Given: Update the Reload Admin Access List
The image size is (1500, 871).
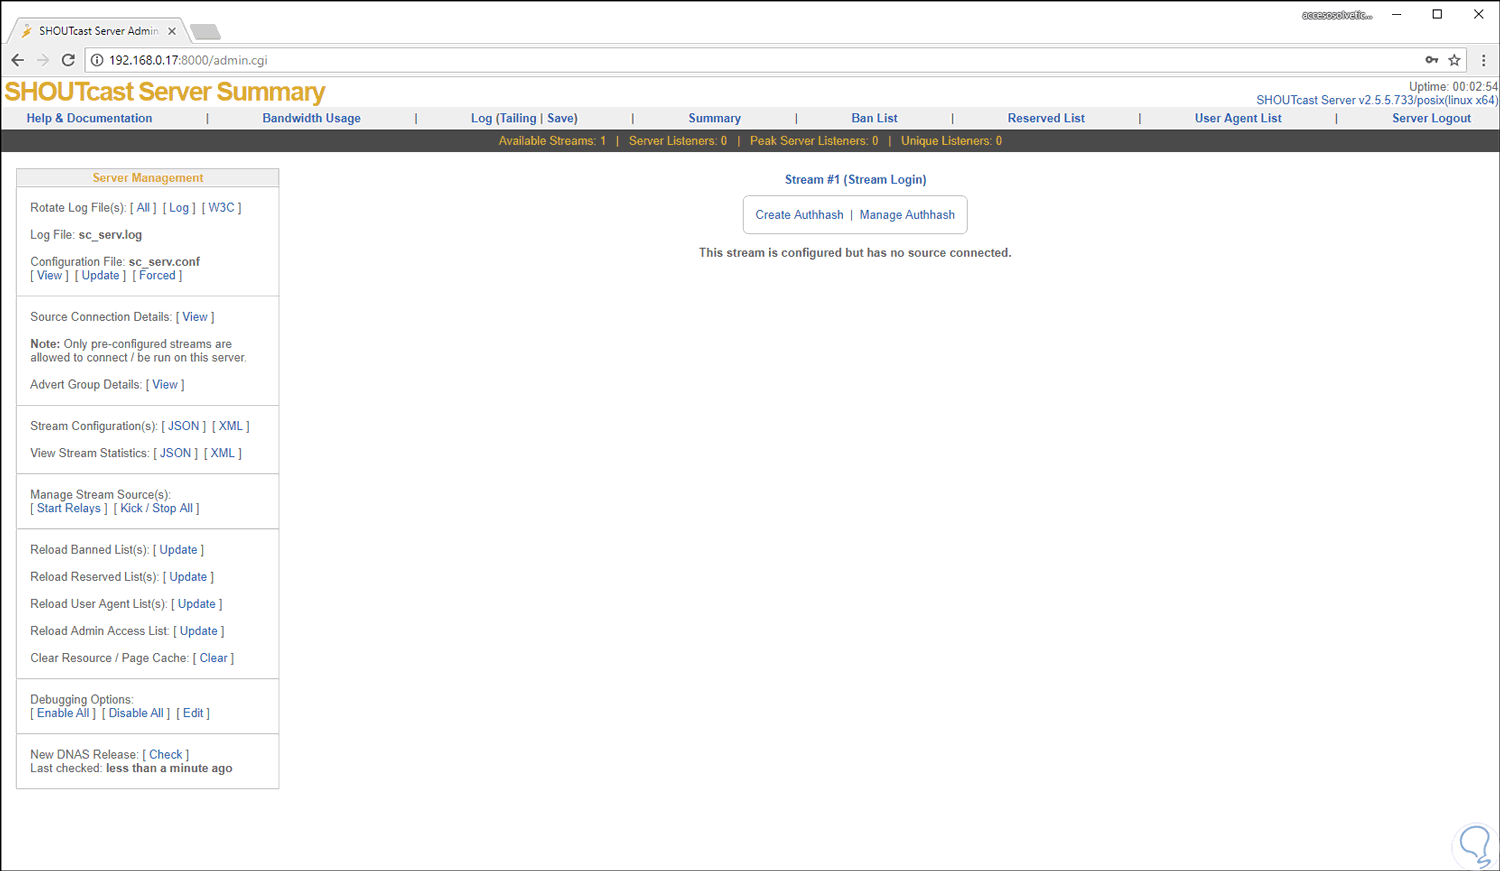Looking at the screenshot, I should (199, 631).
